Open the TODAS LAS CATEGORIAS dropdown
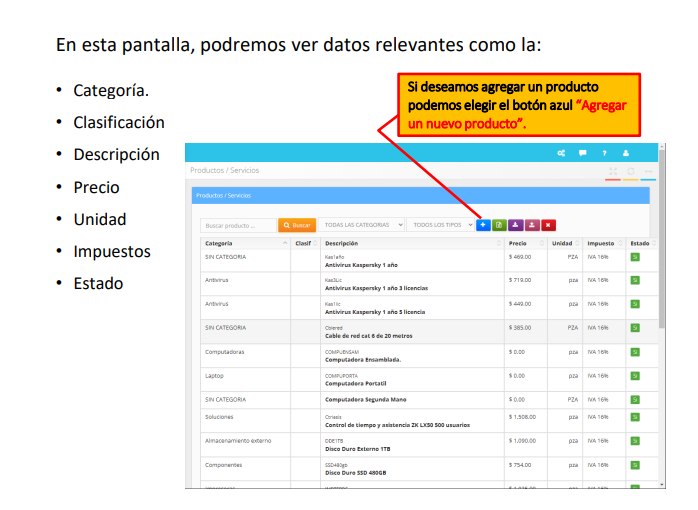The width and height of the screenshot is (698, 510). click(362, 225)
